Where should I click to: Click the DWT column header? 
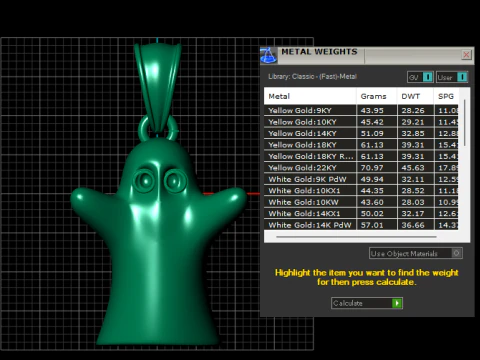point(415,96)
